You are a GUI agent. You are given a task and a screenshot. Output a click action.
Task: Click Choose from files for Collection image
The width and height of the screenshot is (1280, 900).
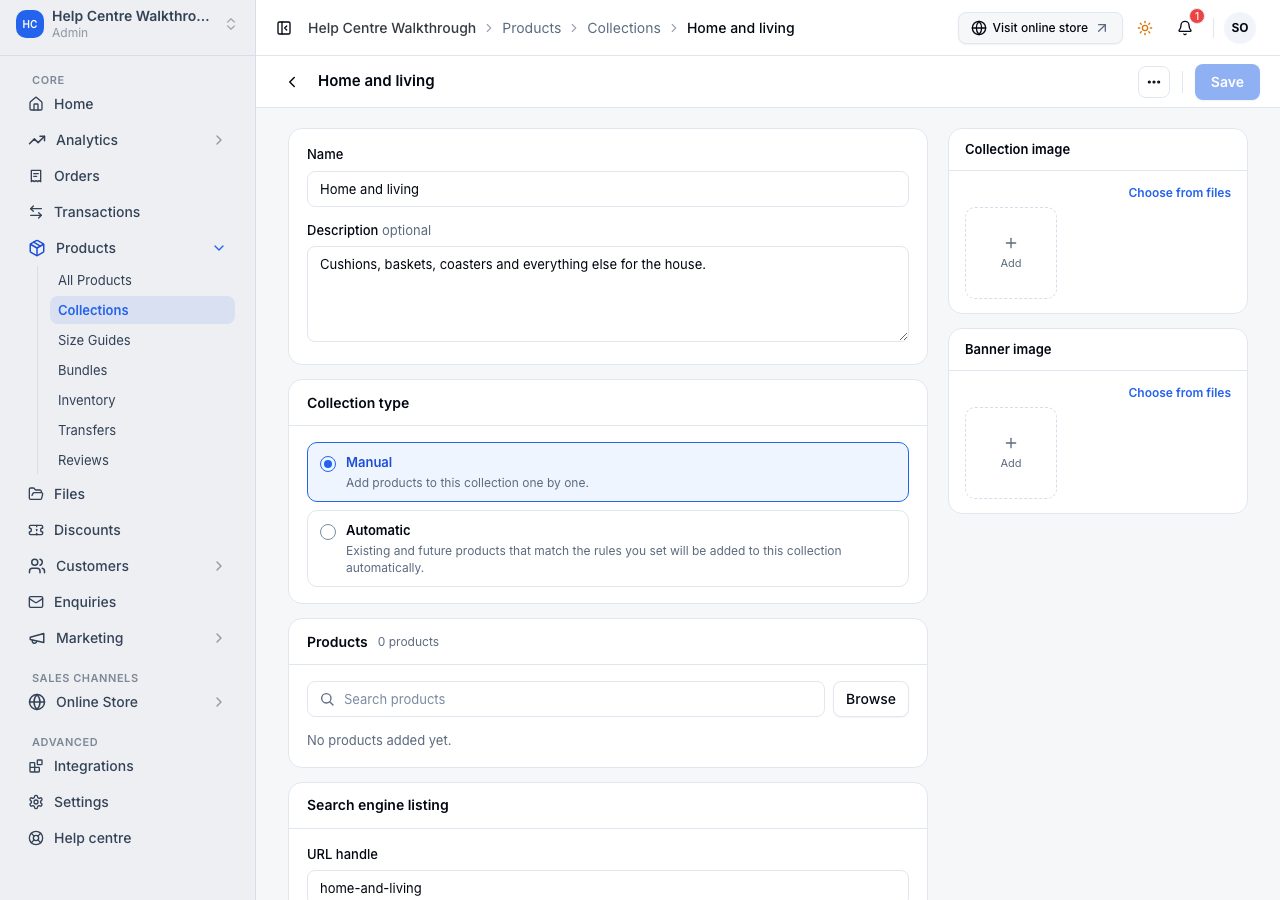pos(1179,193)
